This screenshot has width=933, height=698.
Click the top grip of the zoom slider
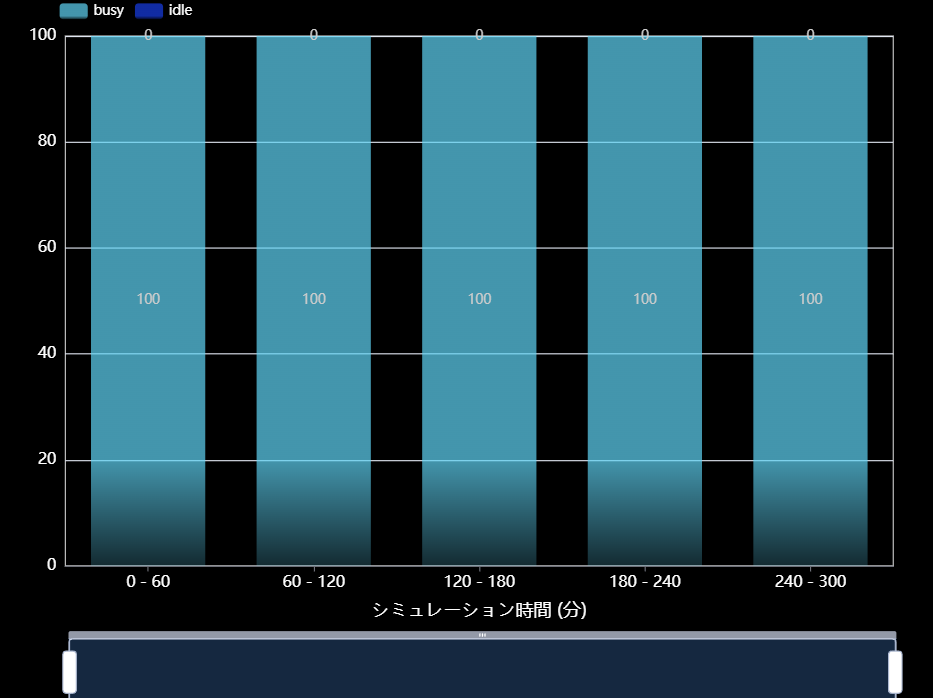(482, 635)
